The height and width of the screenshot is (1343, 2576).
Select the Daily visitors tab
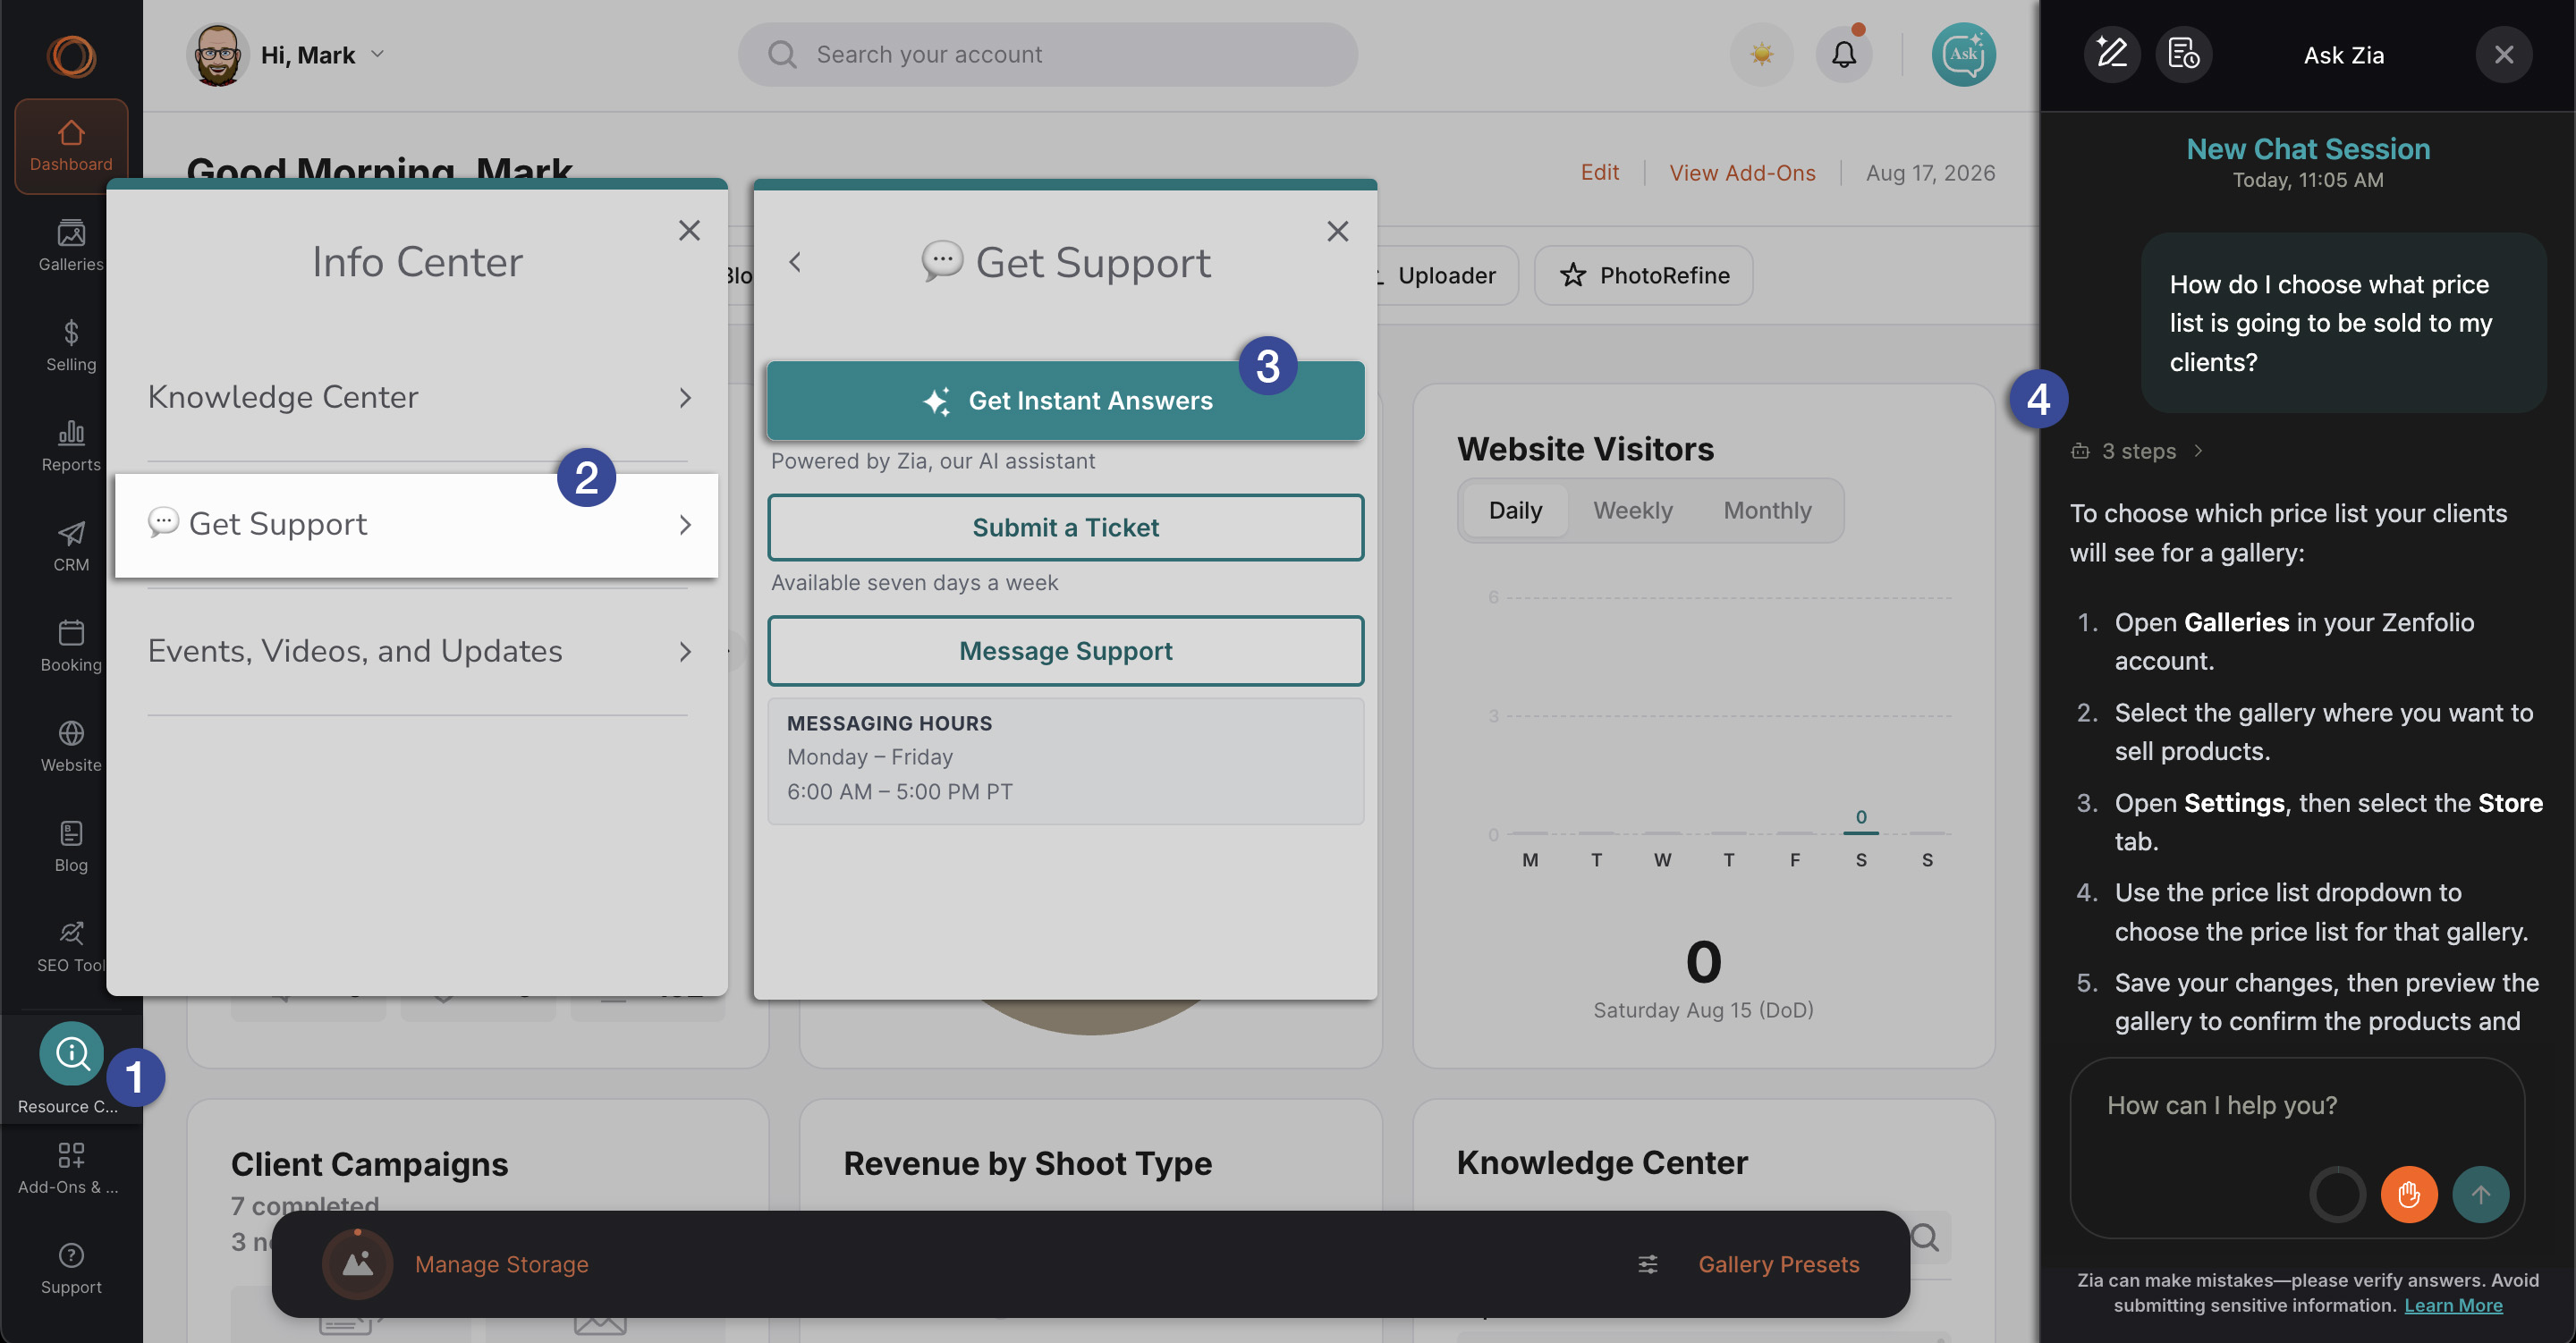click(1515, 510)
